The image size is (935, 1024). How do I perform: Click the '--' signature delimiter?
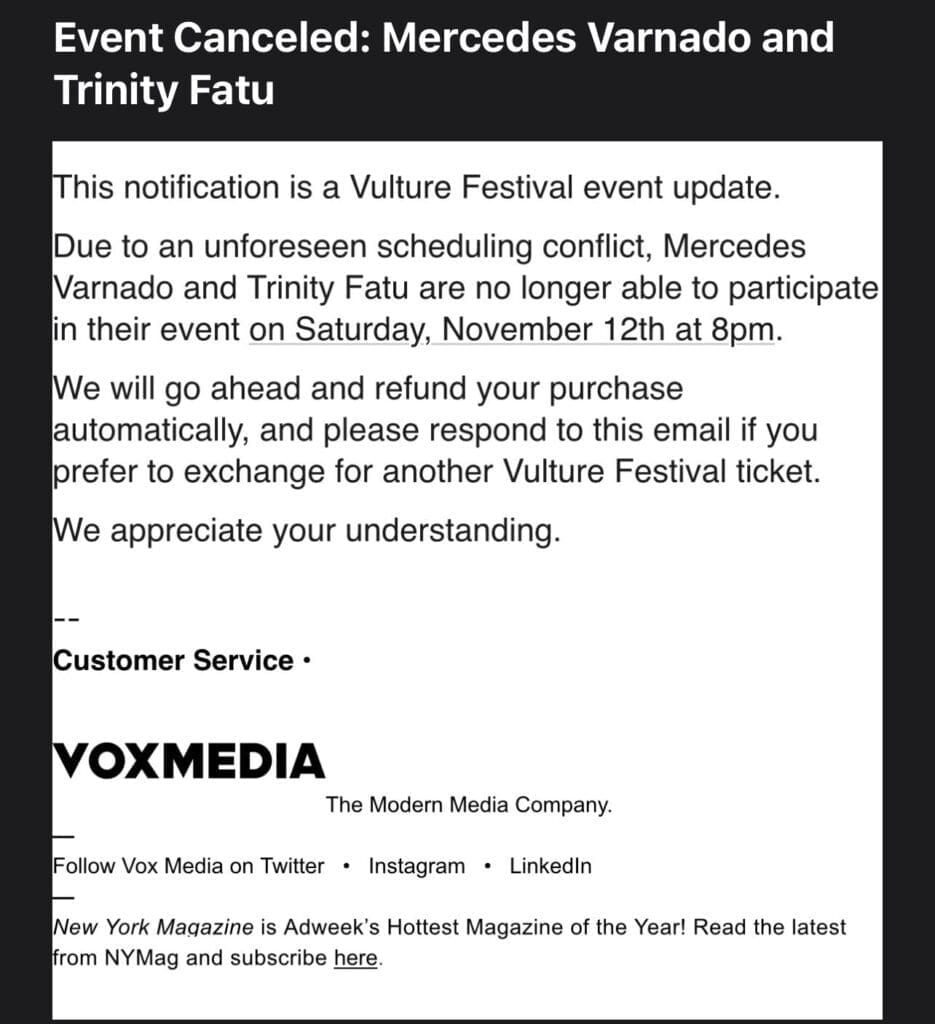pos(66,619)
